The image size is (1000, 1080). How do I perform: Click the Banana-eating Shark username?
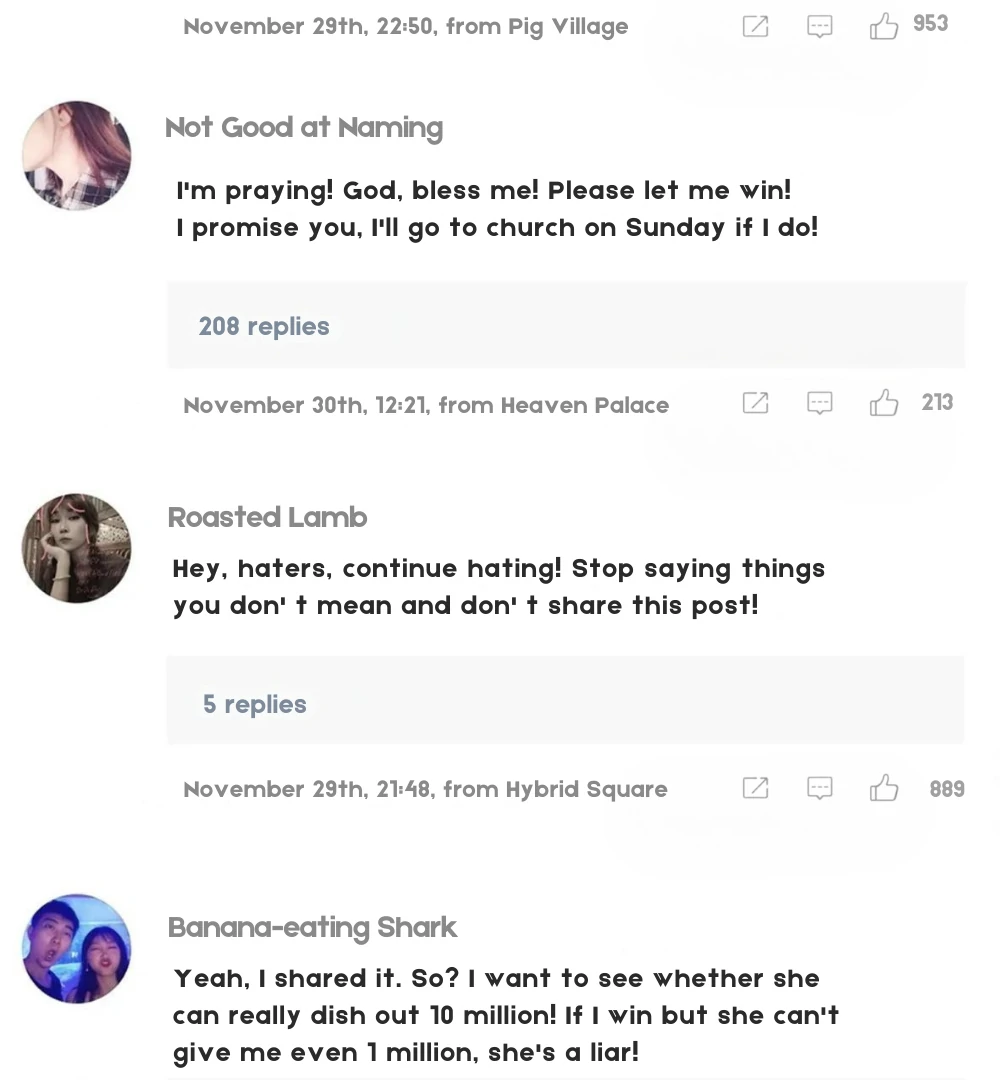pos(312,928)
